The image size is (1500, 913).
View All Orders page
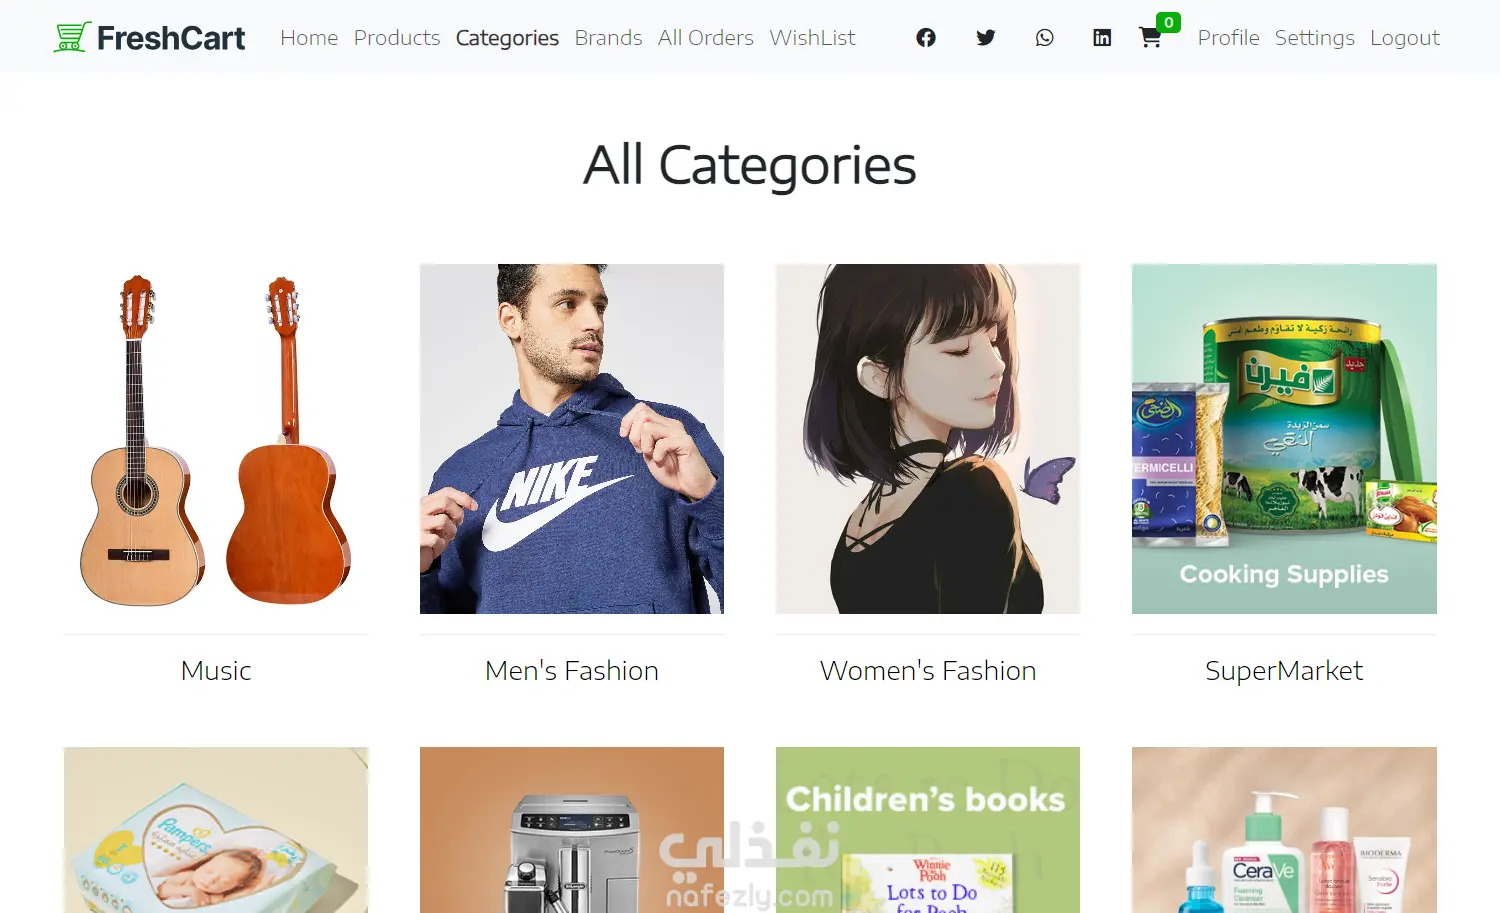click(706, 38)
